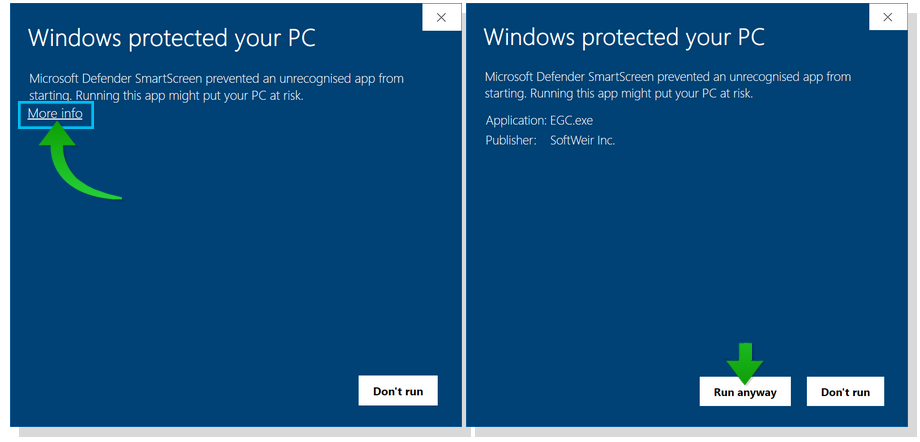Click the SoftWeir Inc. publisher name
Image resolution: width=920 pixels, height=442 pixels.
click(583, 141)
